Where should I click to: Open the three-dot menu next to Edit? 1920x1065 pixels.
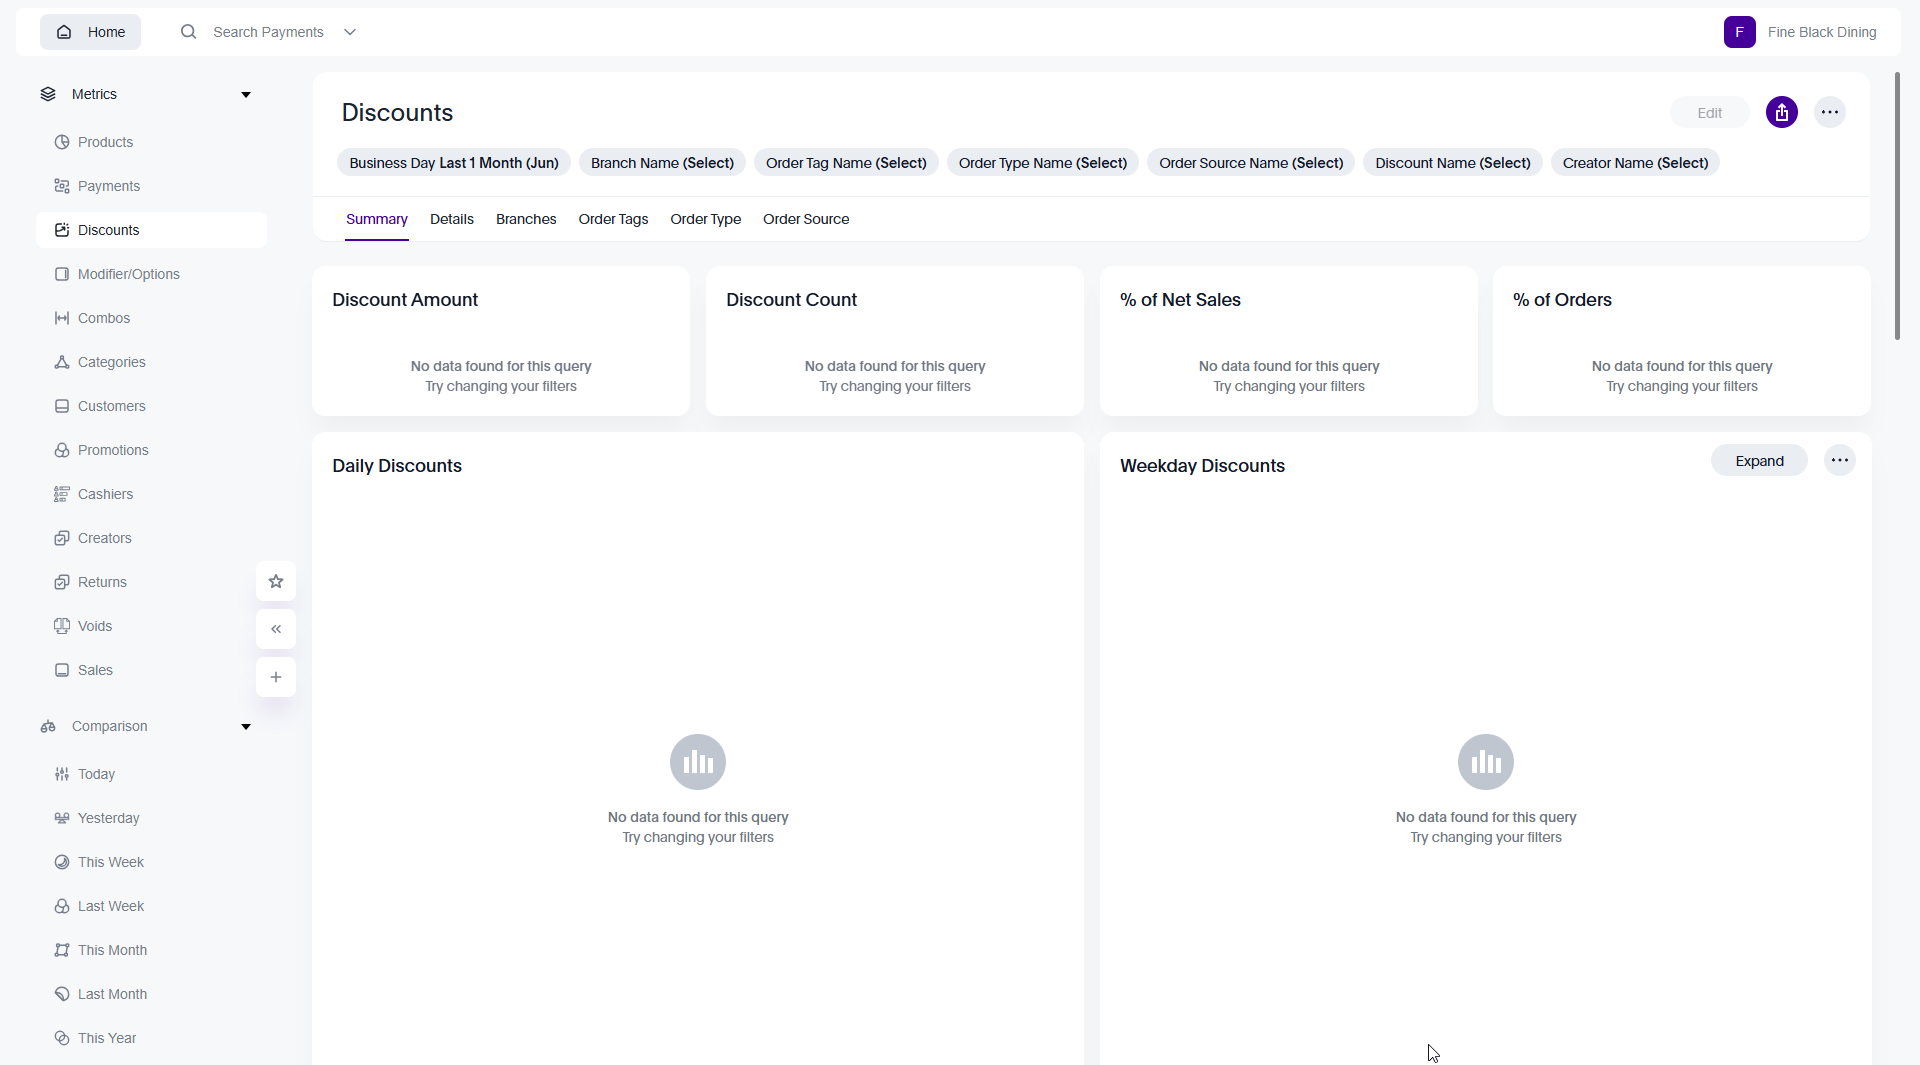tap(1830, 112)
